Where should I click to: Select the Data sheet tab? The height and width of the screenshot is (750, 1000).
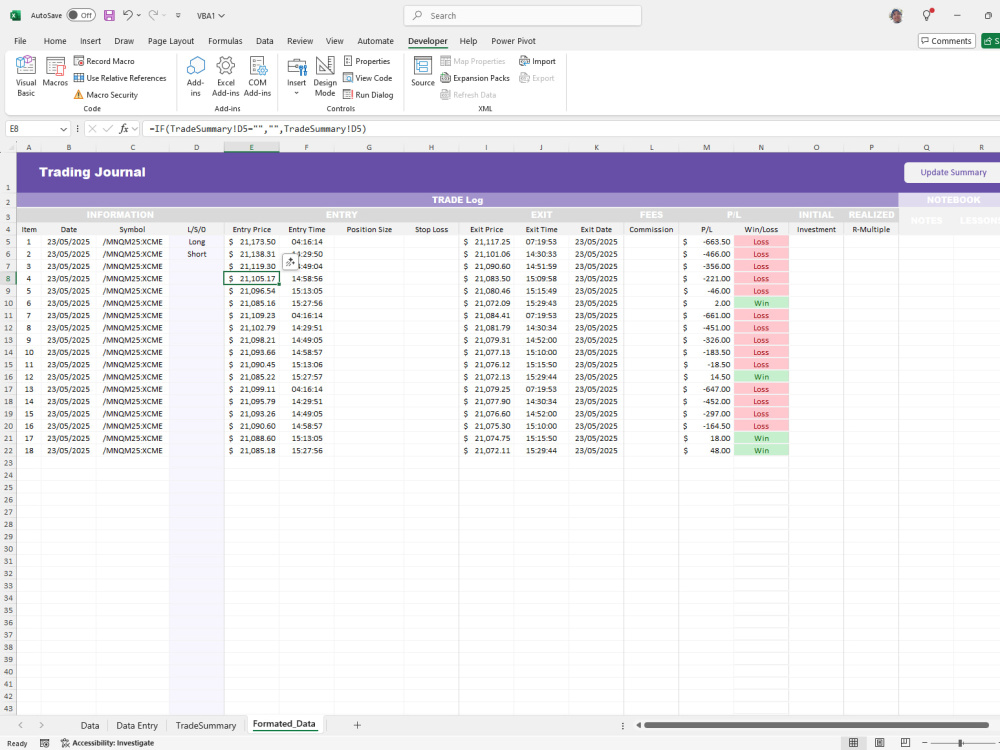(90, 725)
